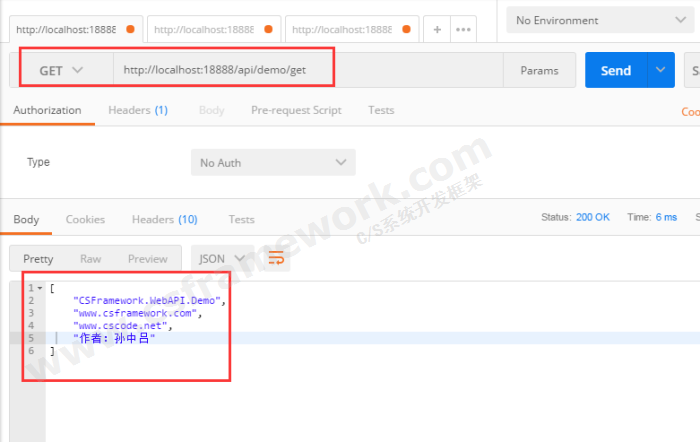The image size is (700, 442).
Task: Toggle line wrap icon beside JSON
Action: coord(276,259)
